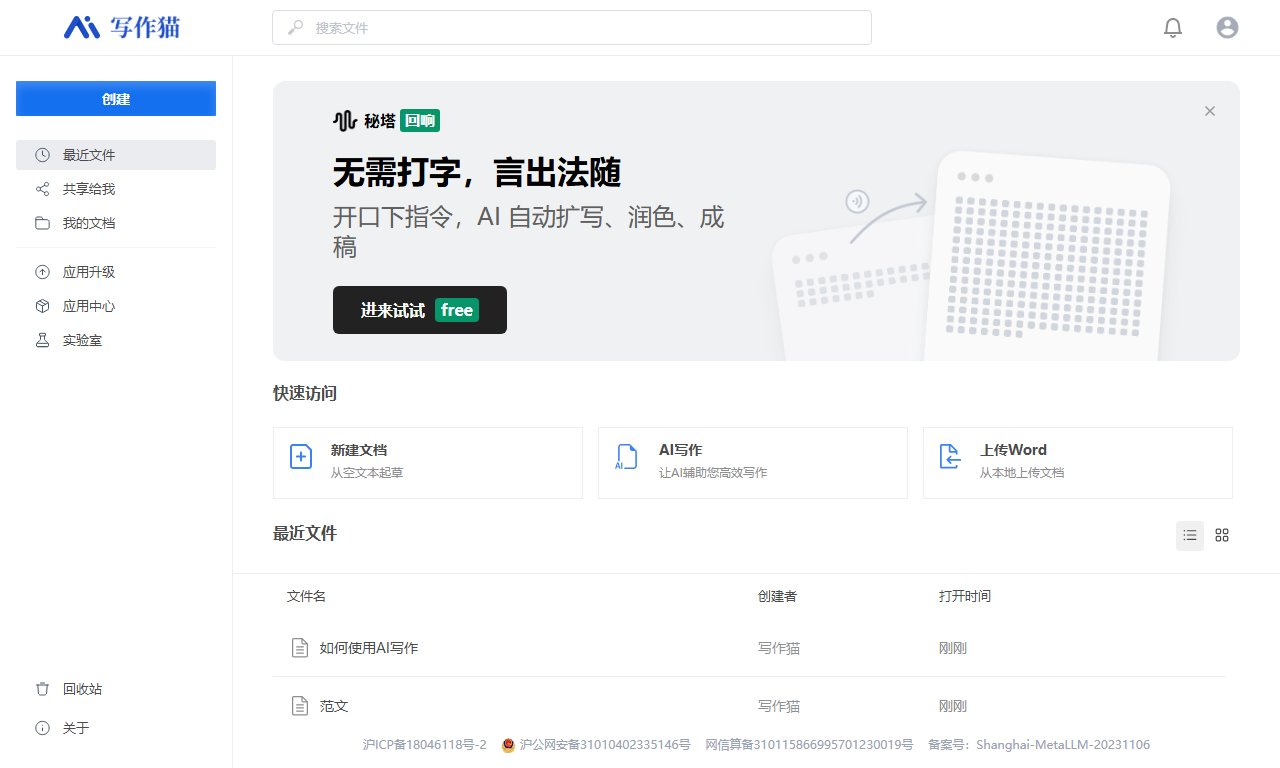Go to 应用升级 in the sidebar

pyautogui.click(x=116, y=272)
